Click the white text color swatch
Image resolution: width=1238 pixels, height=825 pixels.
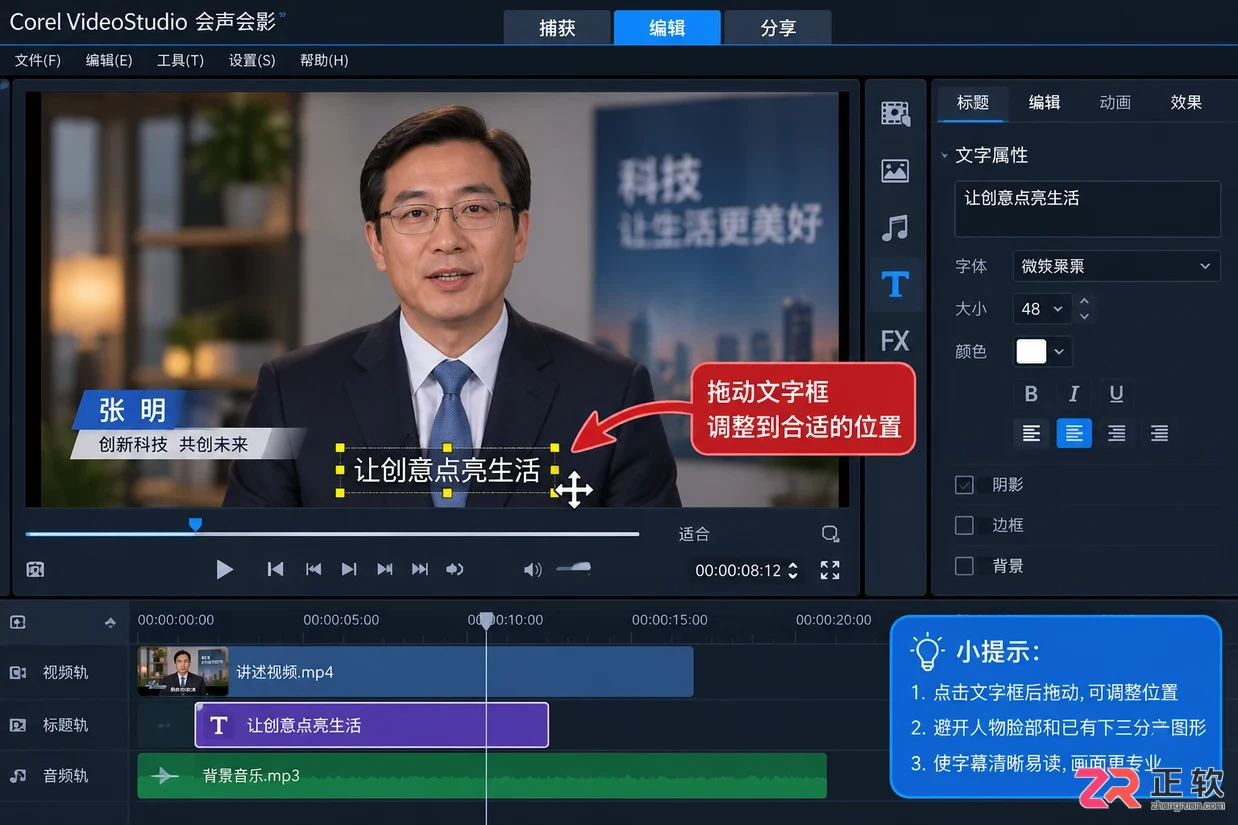click(1031, 352)
